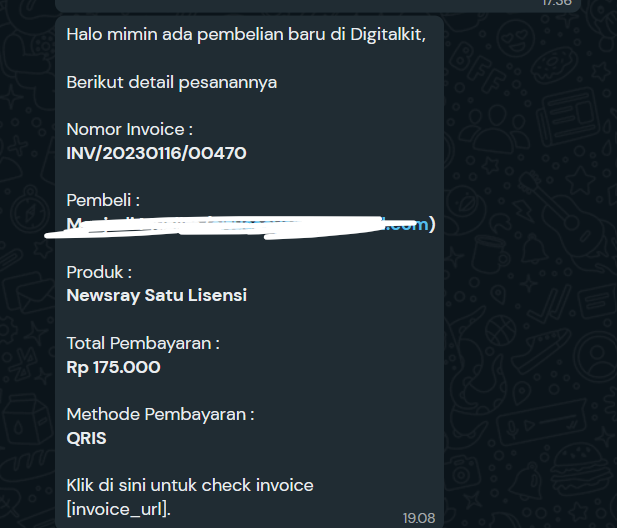
Task: Click "Klik di sini untuk check invoice"
Action: point(190,486)
